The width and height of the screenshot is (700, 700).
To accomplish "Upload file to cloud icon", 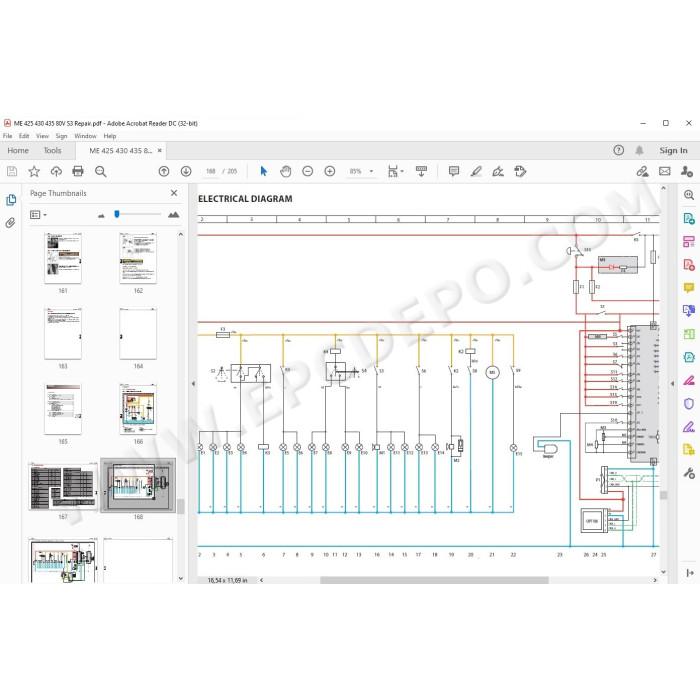I will tap(56, 171).
